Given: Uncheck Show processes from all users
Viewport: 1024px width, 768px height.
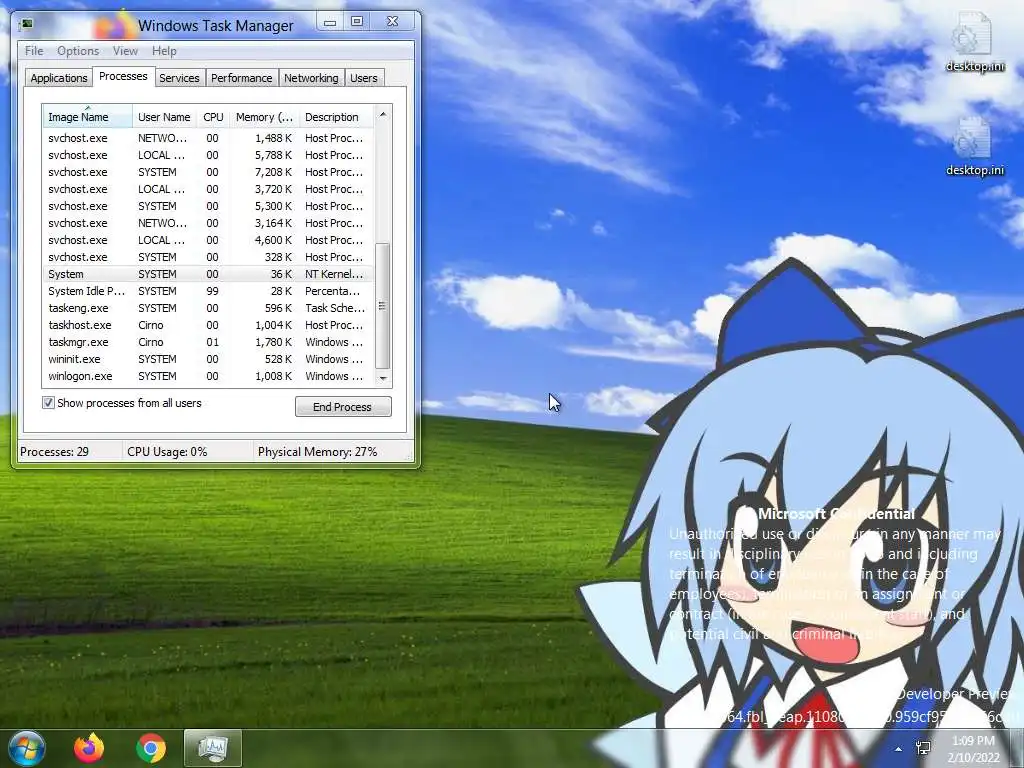Looking at the screenshot, I should coord(48,403).
